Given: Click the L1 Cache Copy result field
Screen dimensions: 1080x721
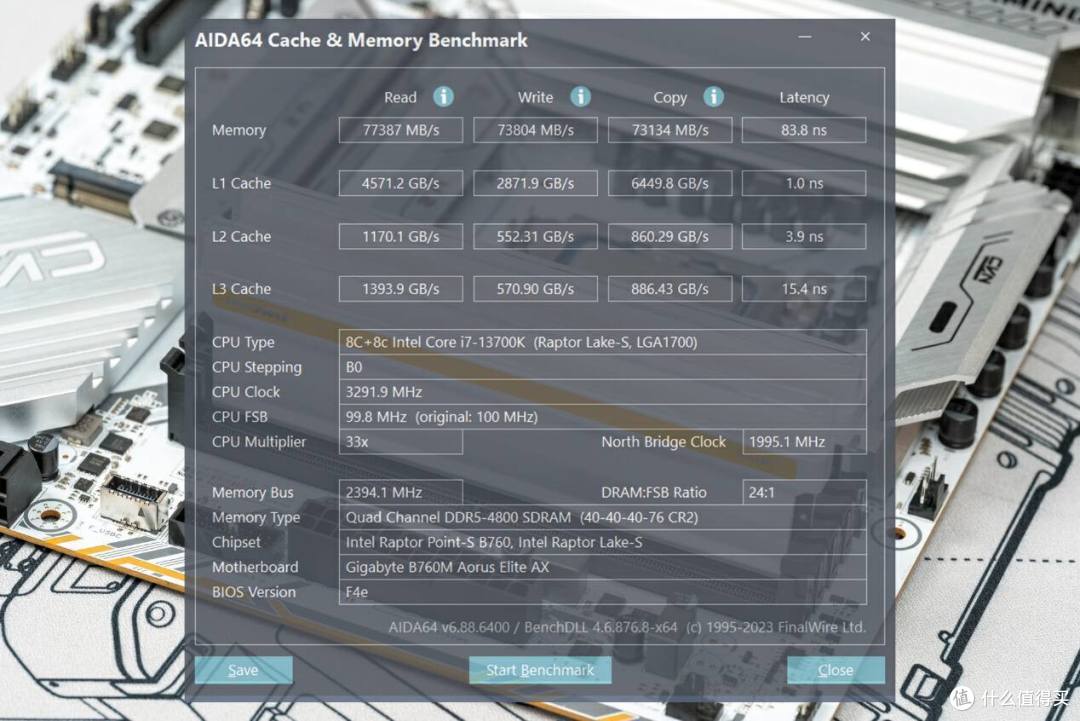Looking at the screenshot, I should click(670, 183).
